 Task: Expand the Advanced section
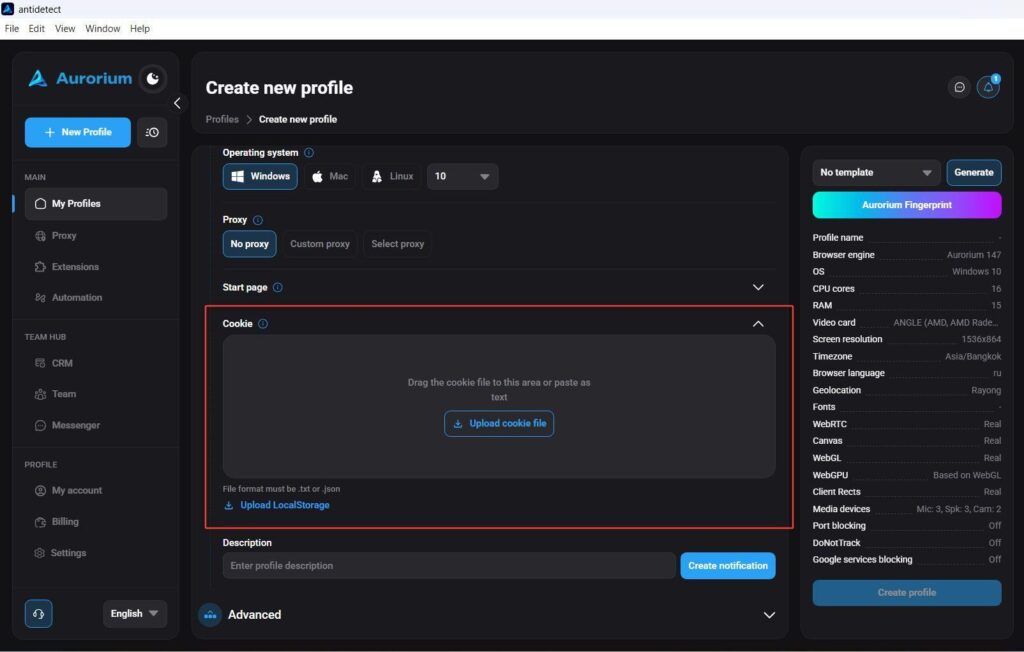coord(769,615)
